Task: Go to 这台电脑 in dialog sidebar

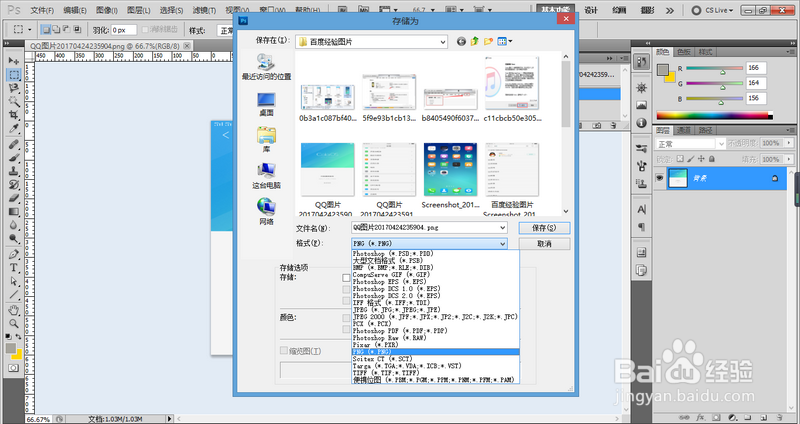Action: tap(266, 176)
